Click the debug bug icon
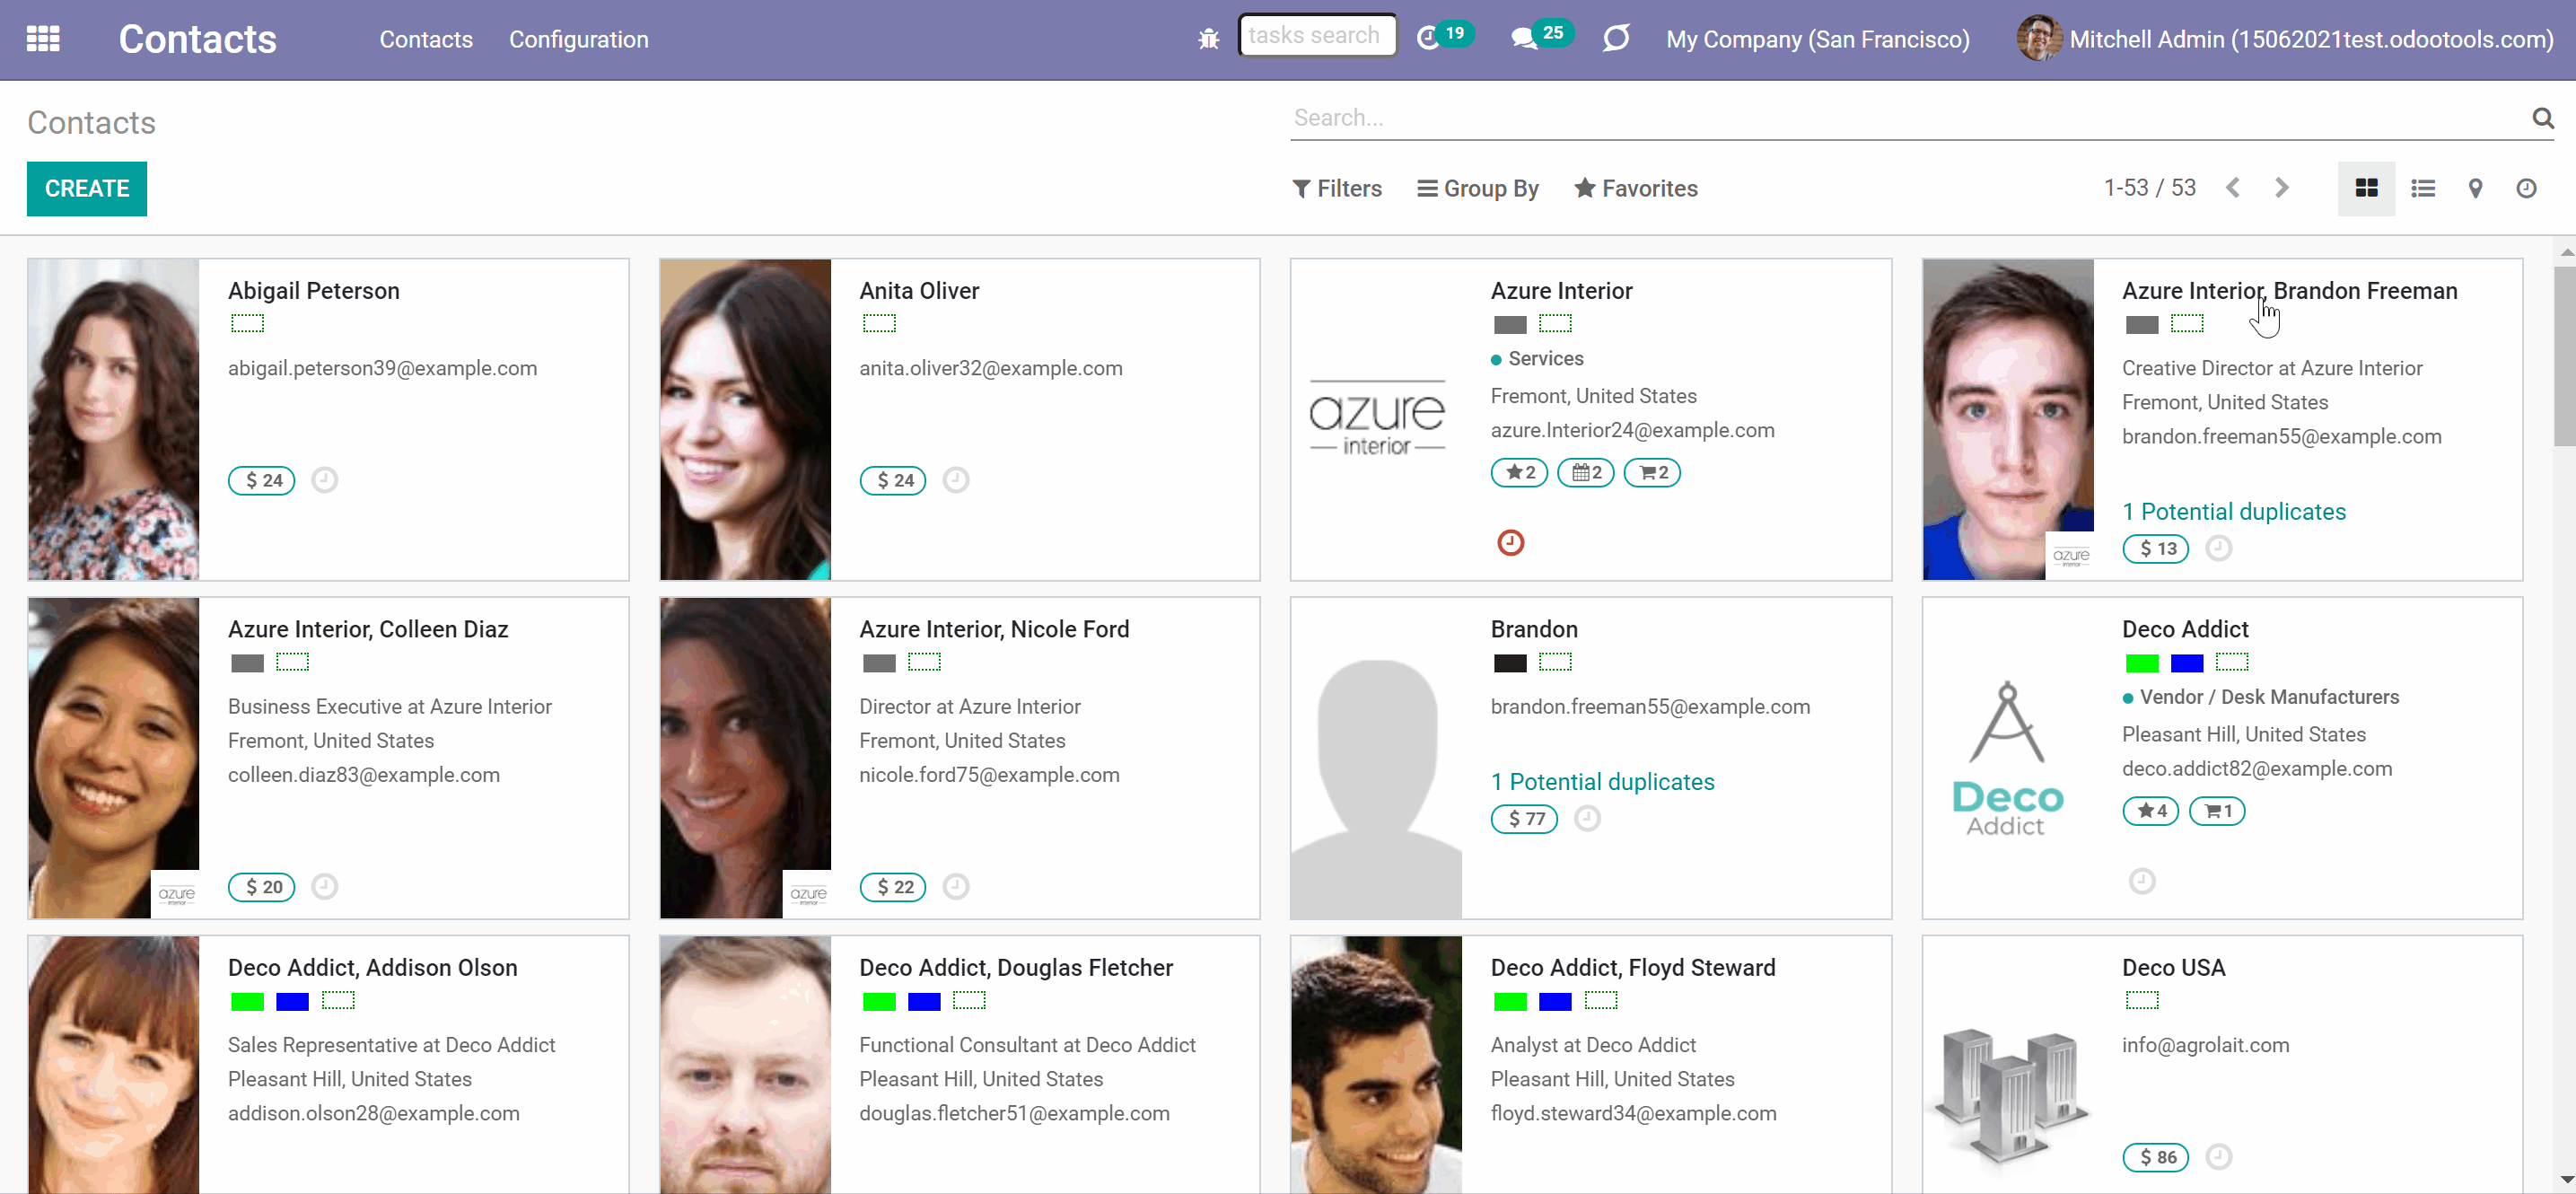 1208,39
